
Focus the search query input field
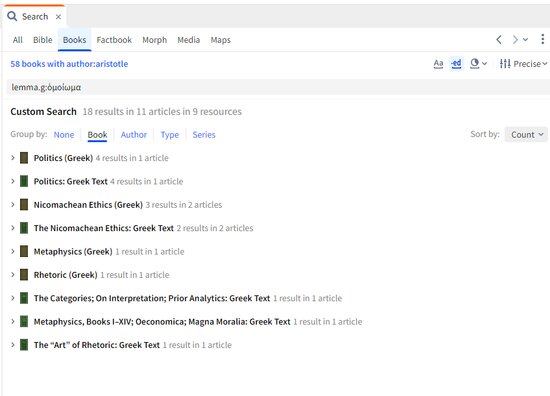(277, 87)
